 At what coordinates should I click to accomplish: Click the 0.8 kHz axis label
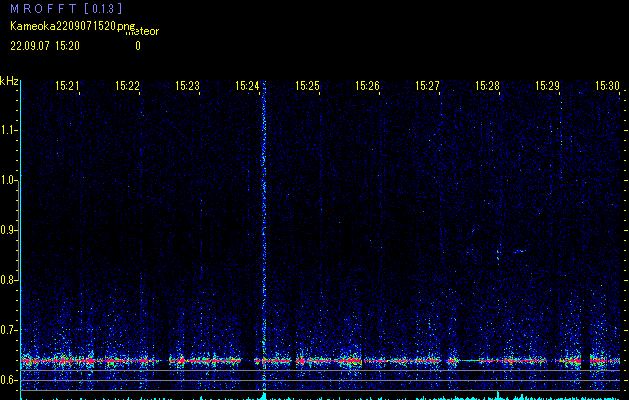[8, 280]
